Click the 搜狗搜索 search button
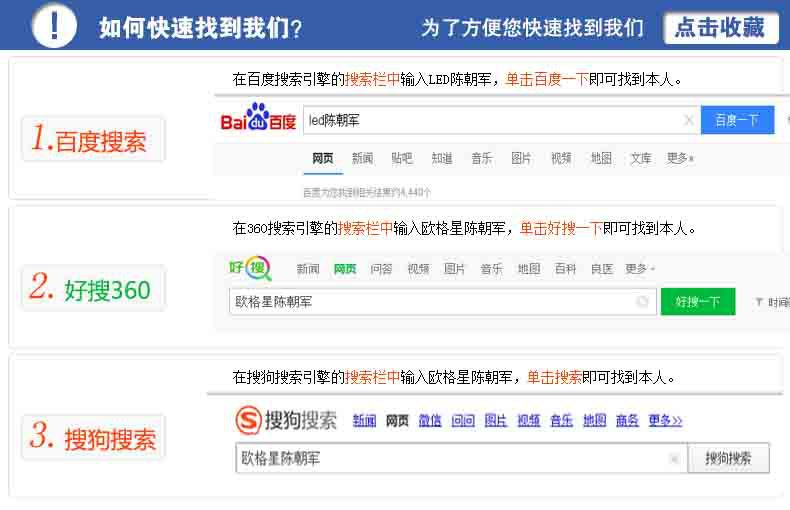This screenshot has height=510, width=790. point(729,458)
